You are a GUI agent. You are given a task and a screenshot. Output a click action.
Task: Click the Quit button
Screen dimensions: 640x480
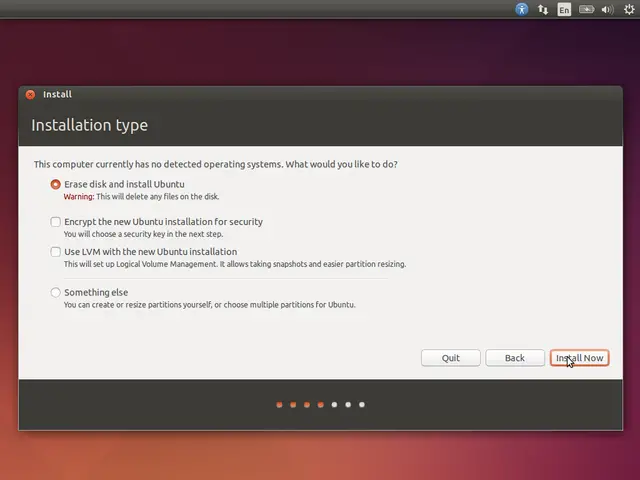point(451,358)
